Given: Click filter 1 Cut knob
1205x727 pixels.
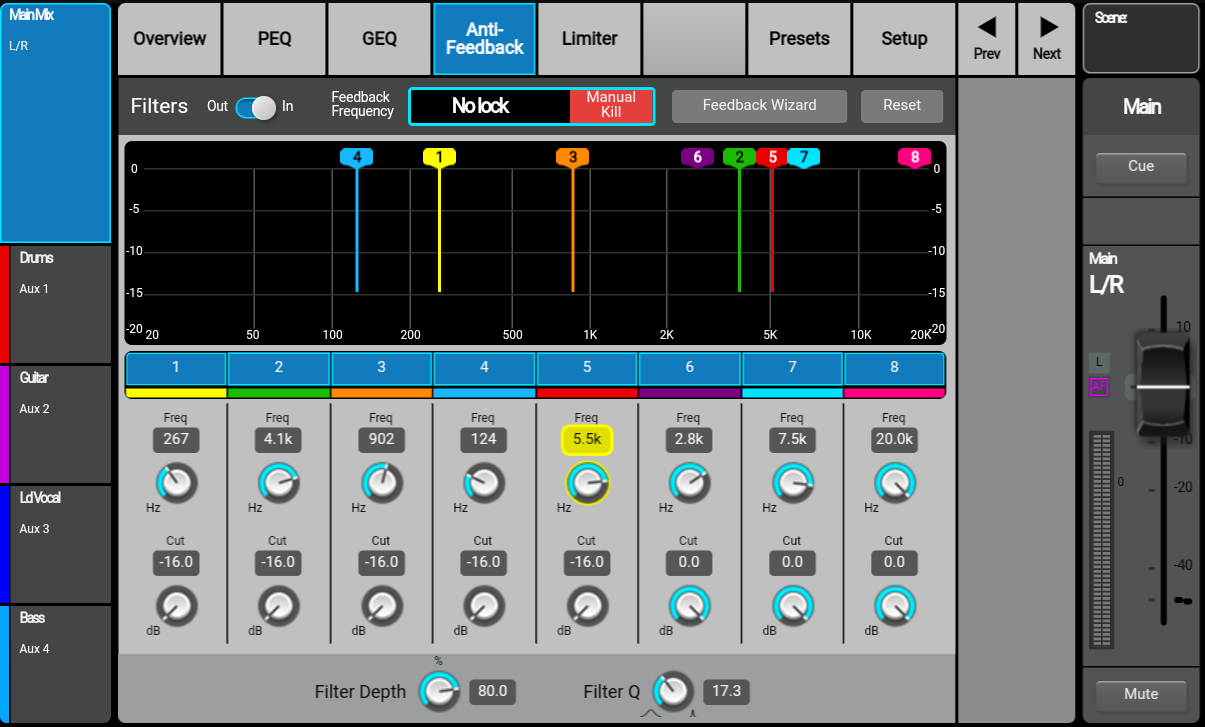Looking at the screenshot, I should coord(176,606).
